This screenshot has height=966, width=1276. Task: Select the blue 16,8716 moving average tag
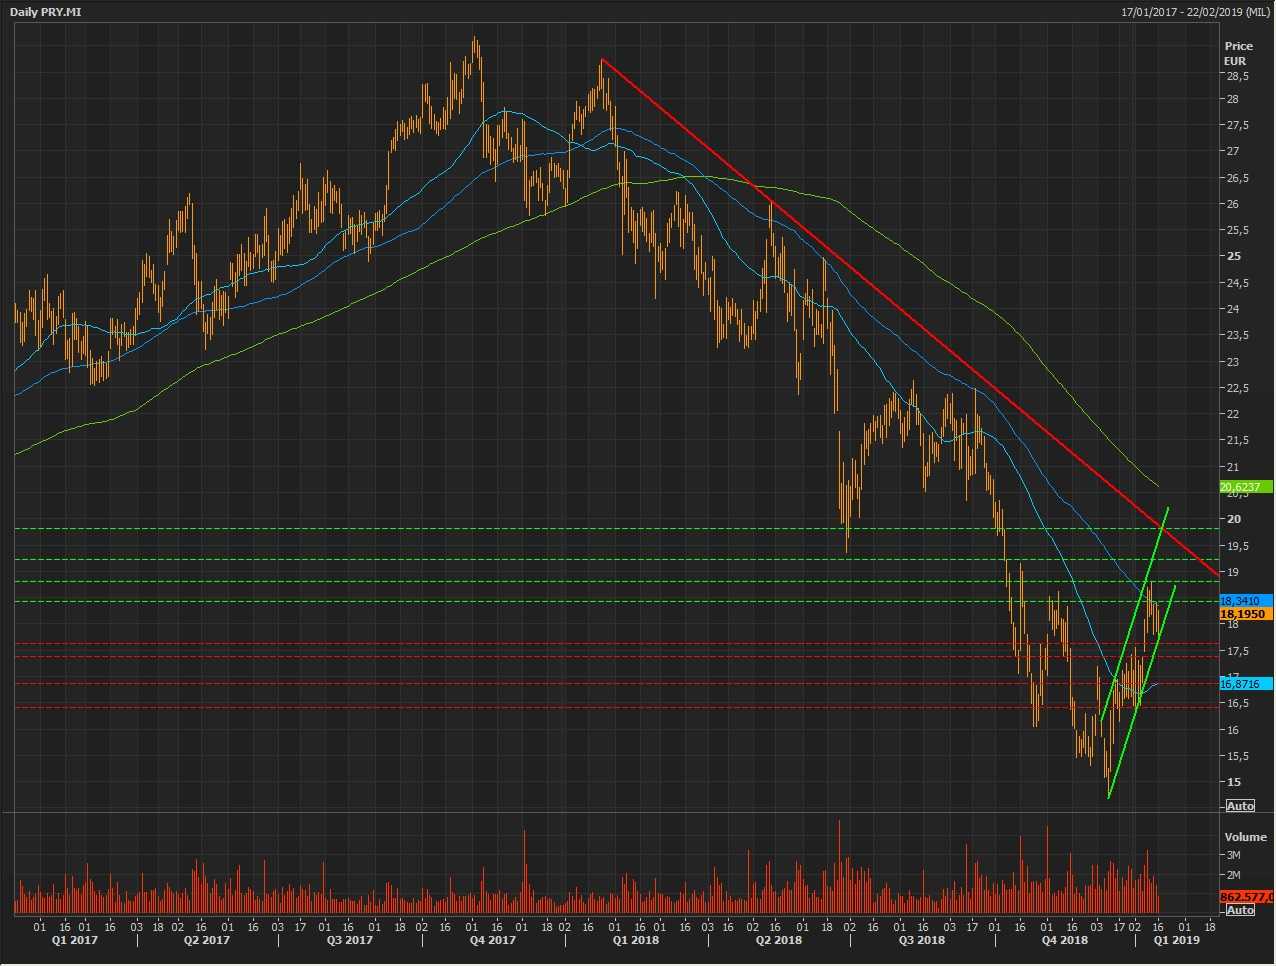click(1246, 684)
